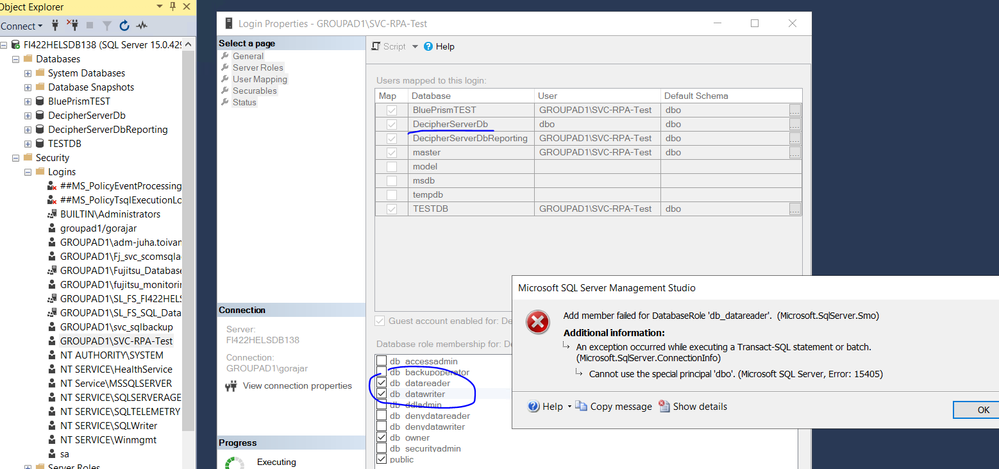Open the Help dropdown arrow in error dialog

[x=570, y=407]
